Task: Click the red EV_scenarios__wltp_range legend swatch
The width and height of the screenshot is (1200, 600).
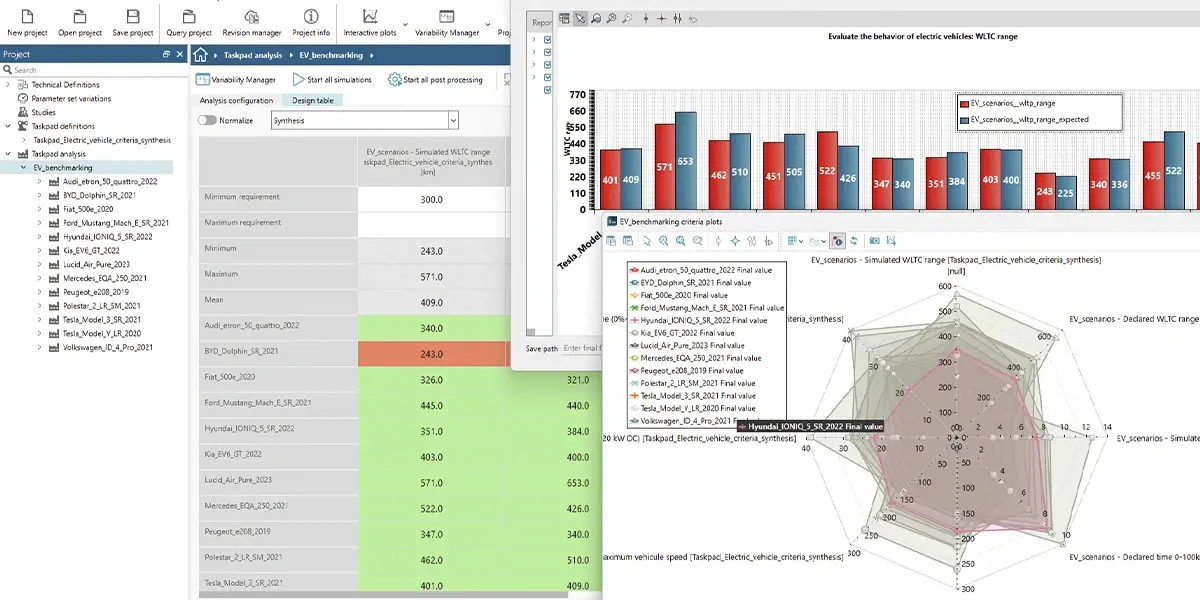Action: point(964,103)
